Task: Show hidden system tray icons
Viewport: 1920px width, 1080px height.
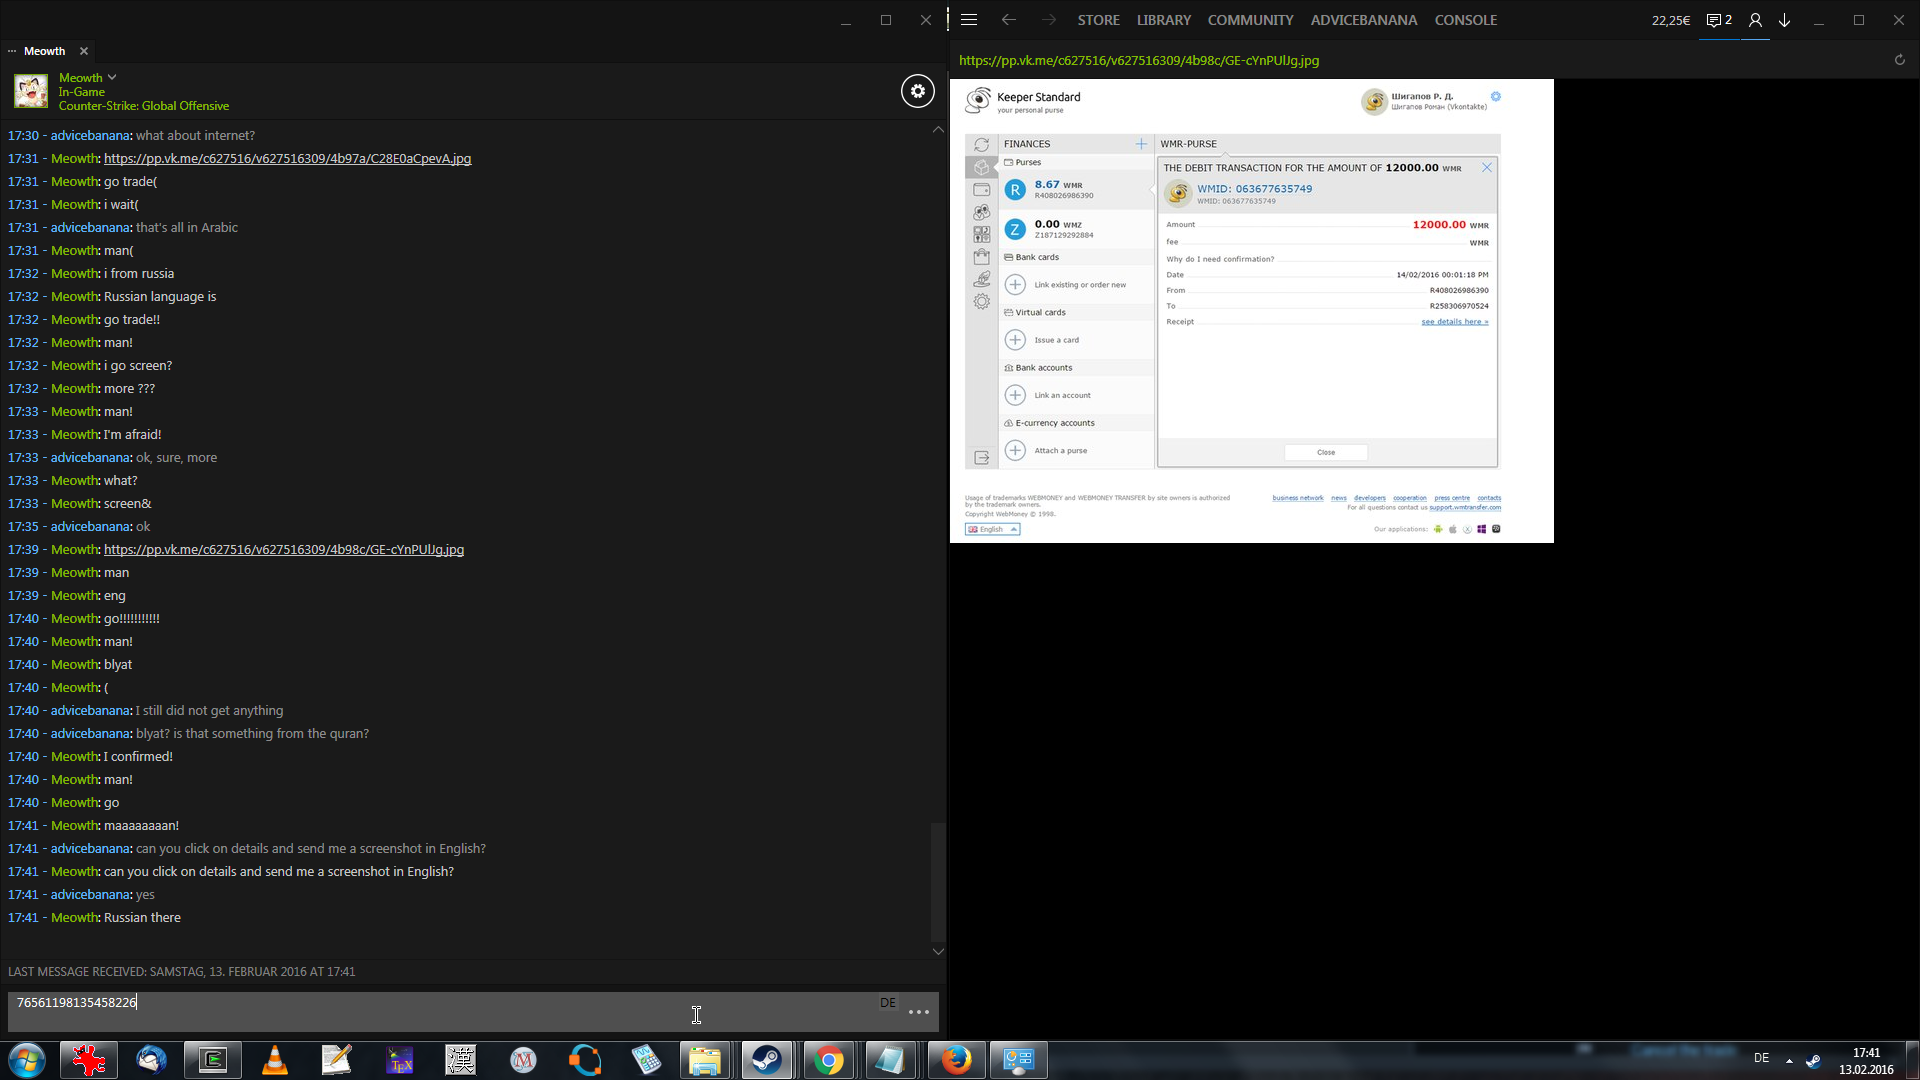Action: (1789, 1060)
